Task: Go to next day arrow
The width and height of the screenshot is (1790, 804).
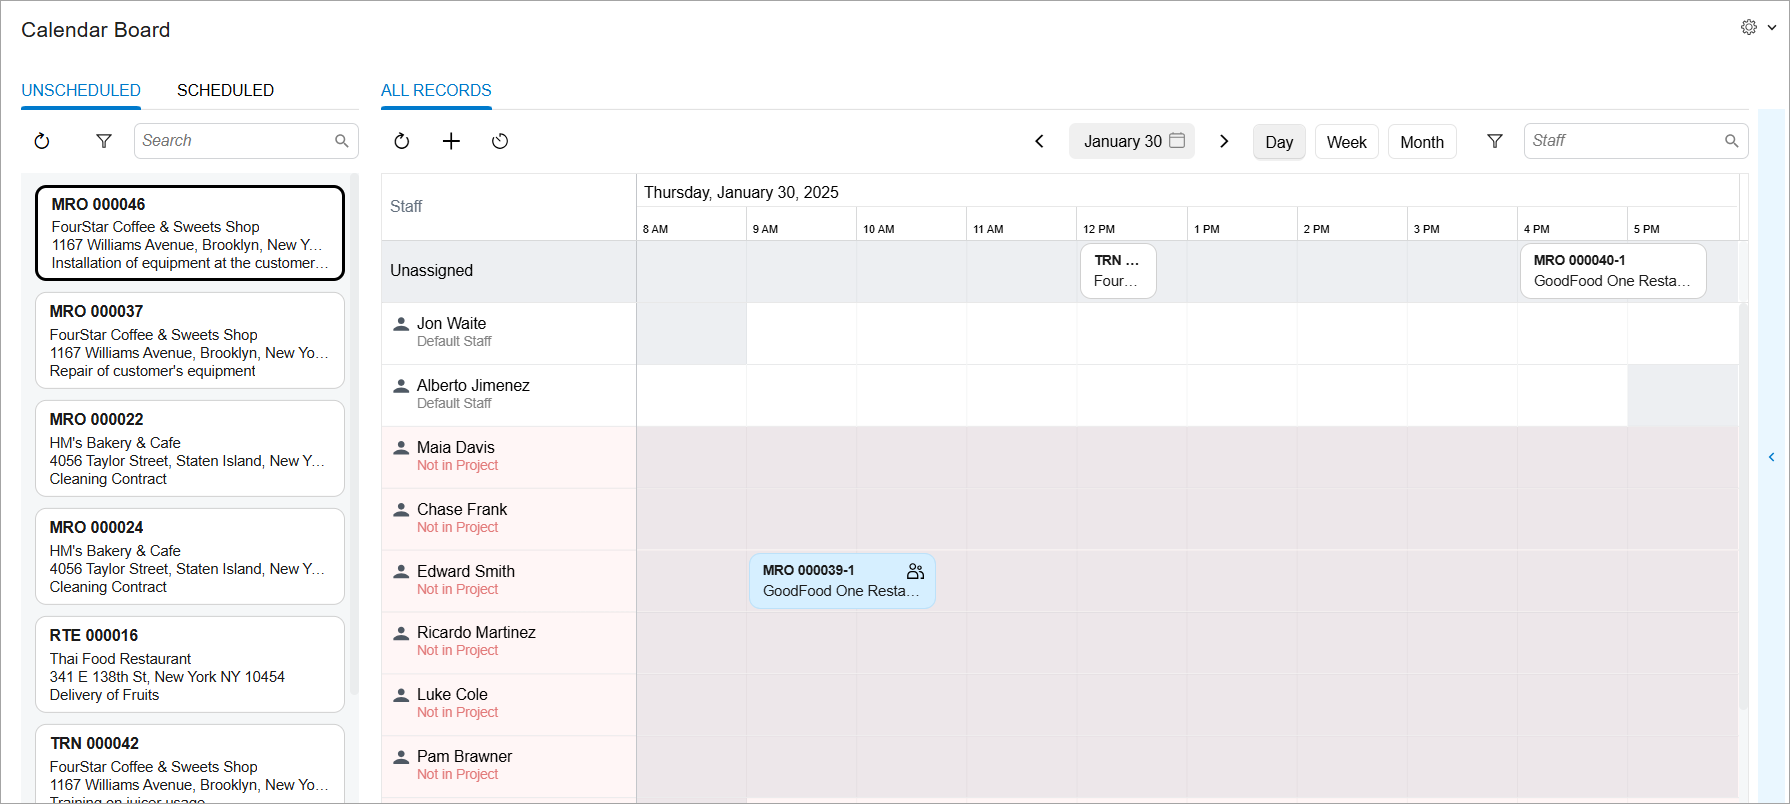Action: (1224, 141)
